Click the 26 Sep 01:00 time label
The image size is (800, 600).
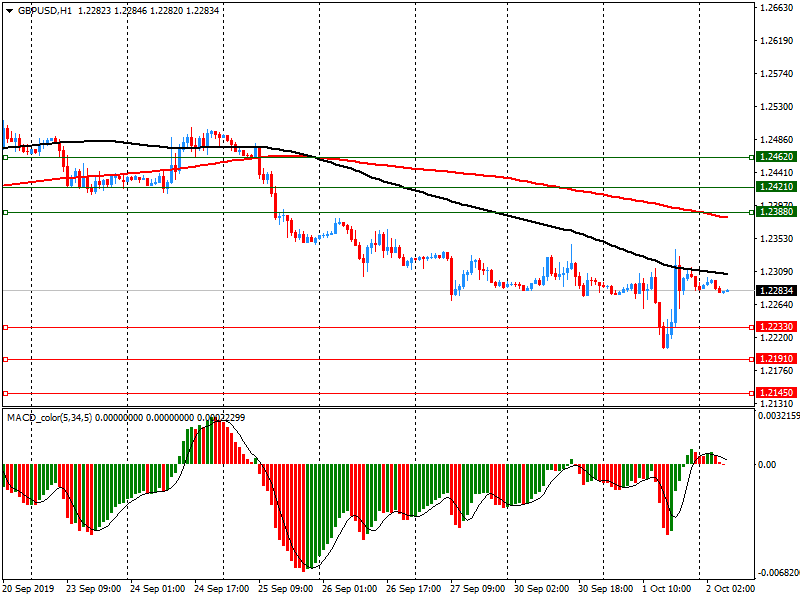[x=350, y=589]
